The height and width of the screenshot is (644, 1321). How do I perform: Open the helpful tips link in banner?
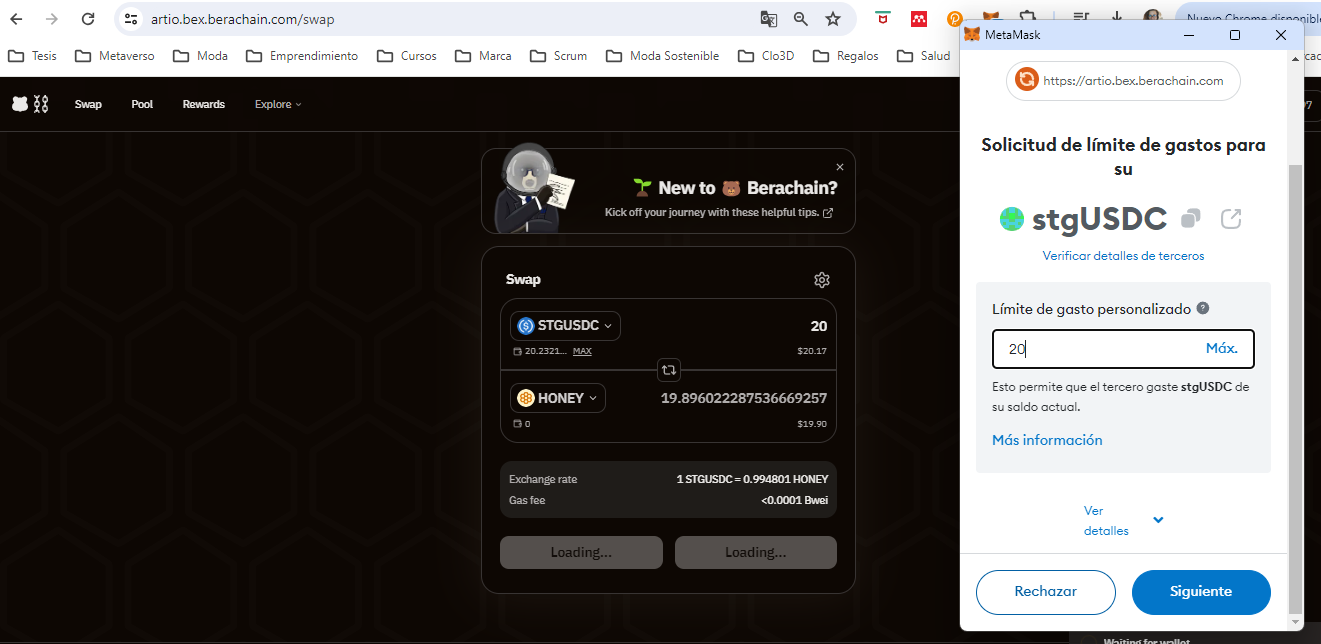[x=719, y=212]
